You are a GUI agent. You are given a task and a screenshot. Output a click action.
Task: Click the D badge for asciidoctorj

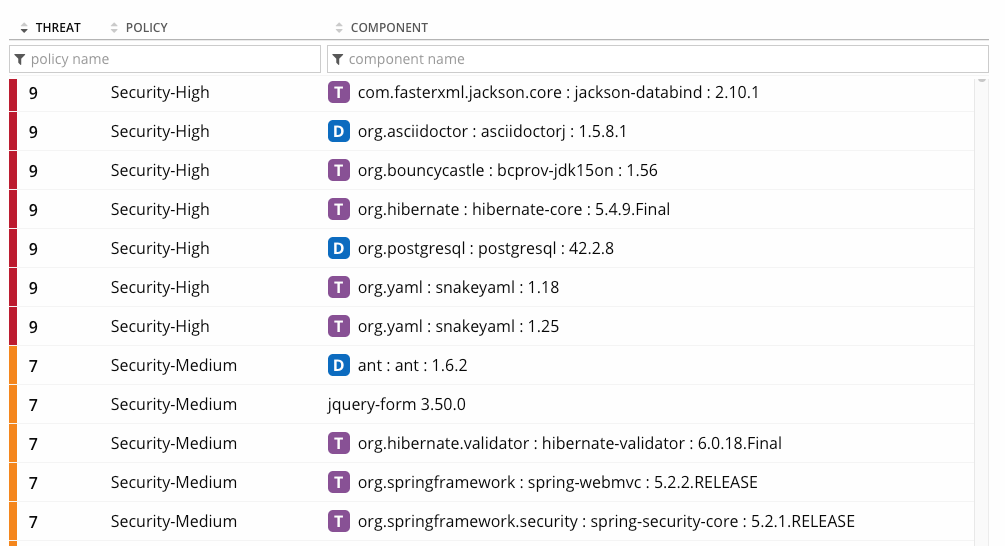[338, 131]
